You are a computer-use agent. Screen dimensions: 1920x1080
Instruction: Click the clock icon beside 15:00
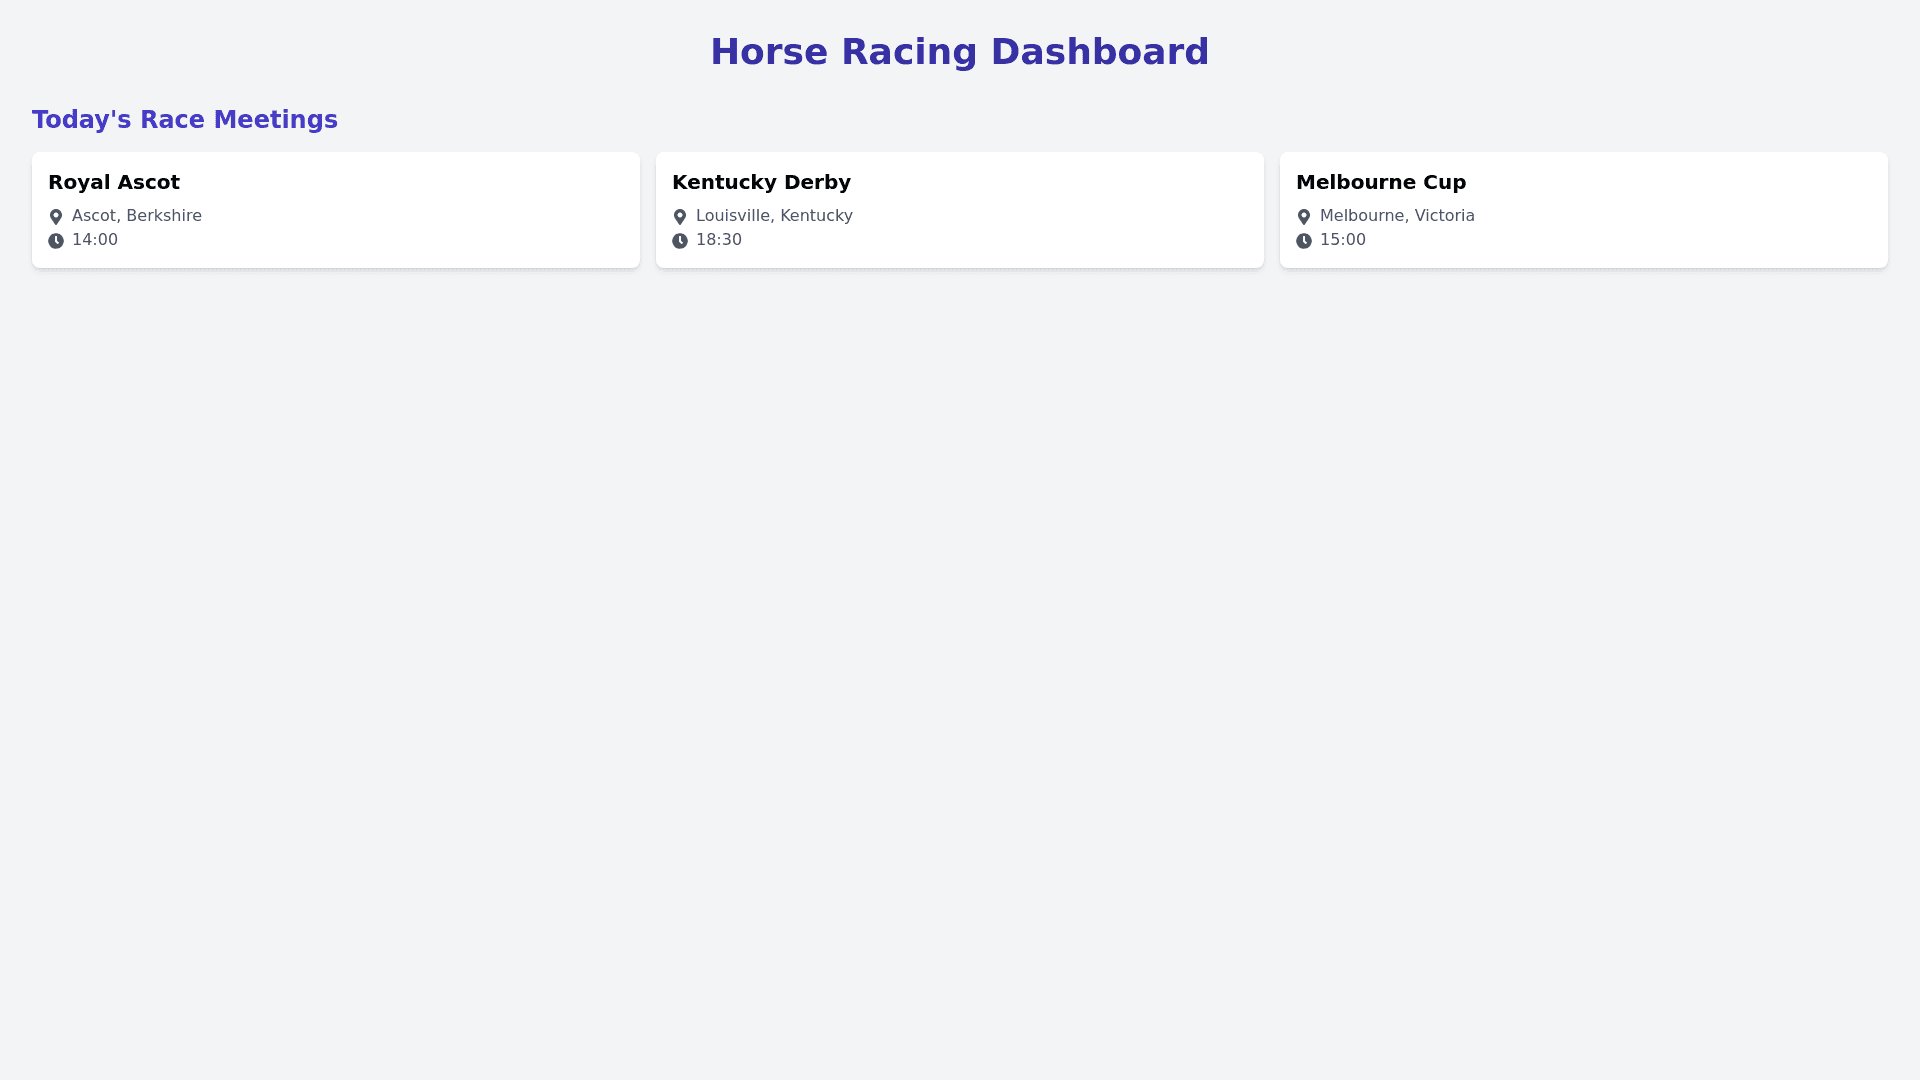tap(1304, 241)
